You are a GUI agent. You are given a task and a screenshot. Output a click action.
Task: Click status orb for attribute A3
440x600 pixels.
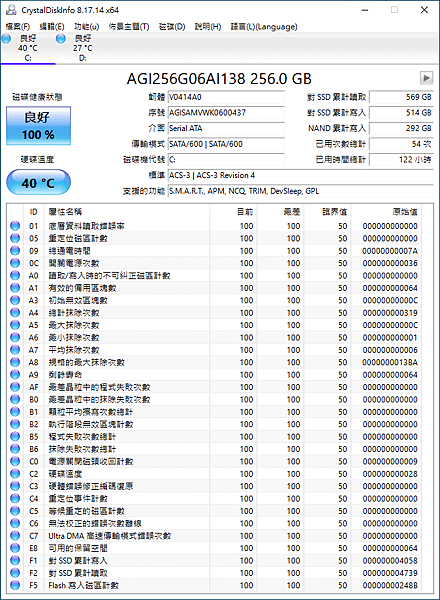(x=15, y=300)
